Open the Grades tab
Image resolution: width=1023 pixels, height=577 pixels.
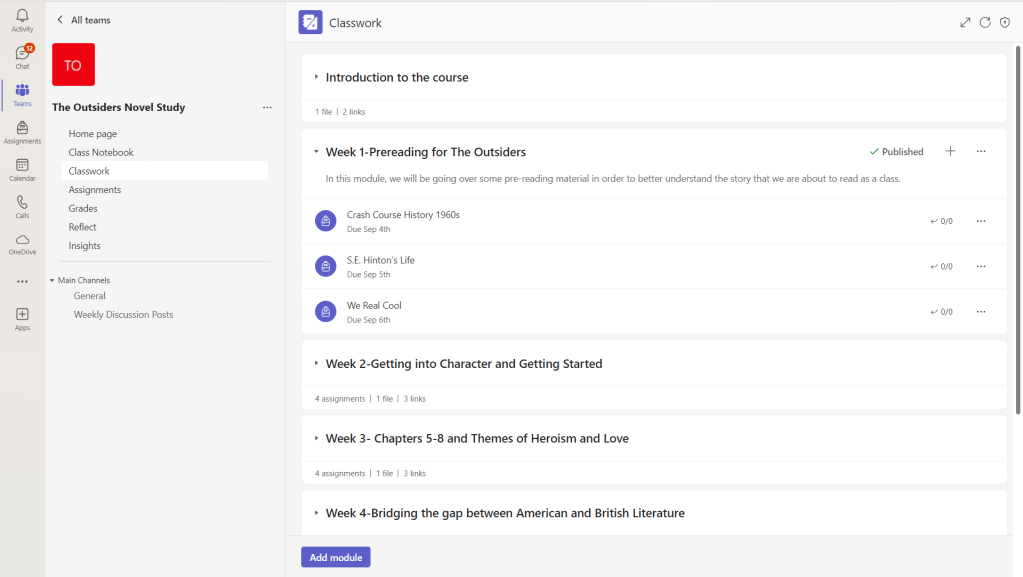click(83, 208)
